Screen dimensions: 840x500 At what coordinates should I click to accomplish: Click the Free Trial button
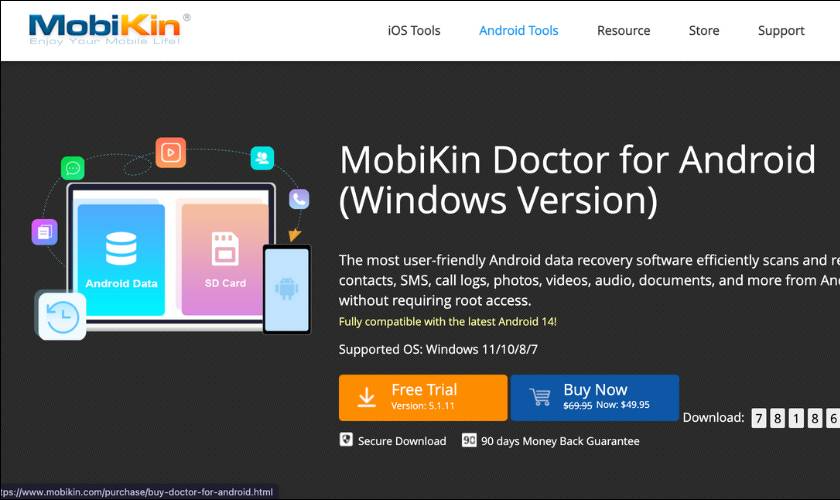pyautogui.click(x=423, y=398)
